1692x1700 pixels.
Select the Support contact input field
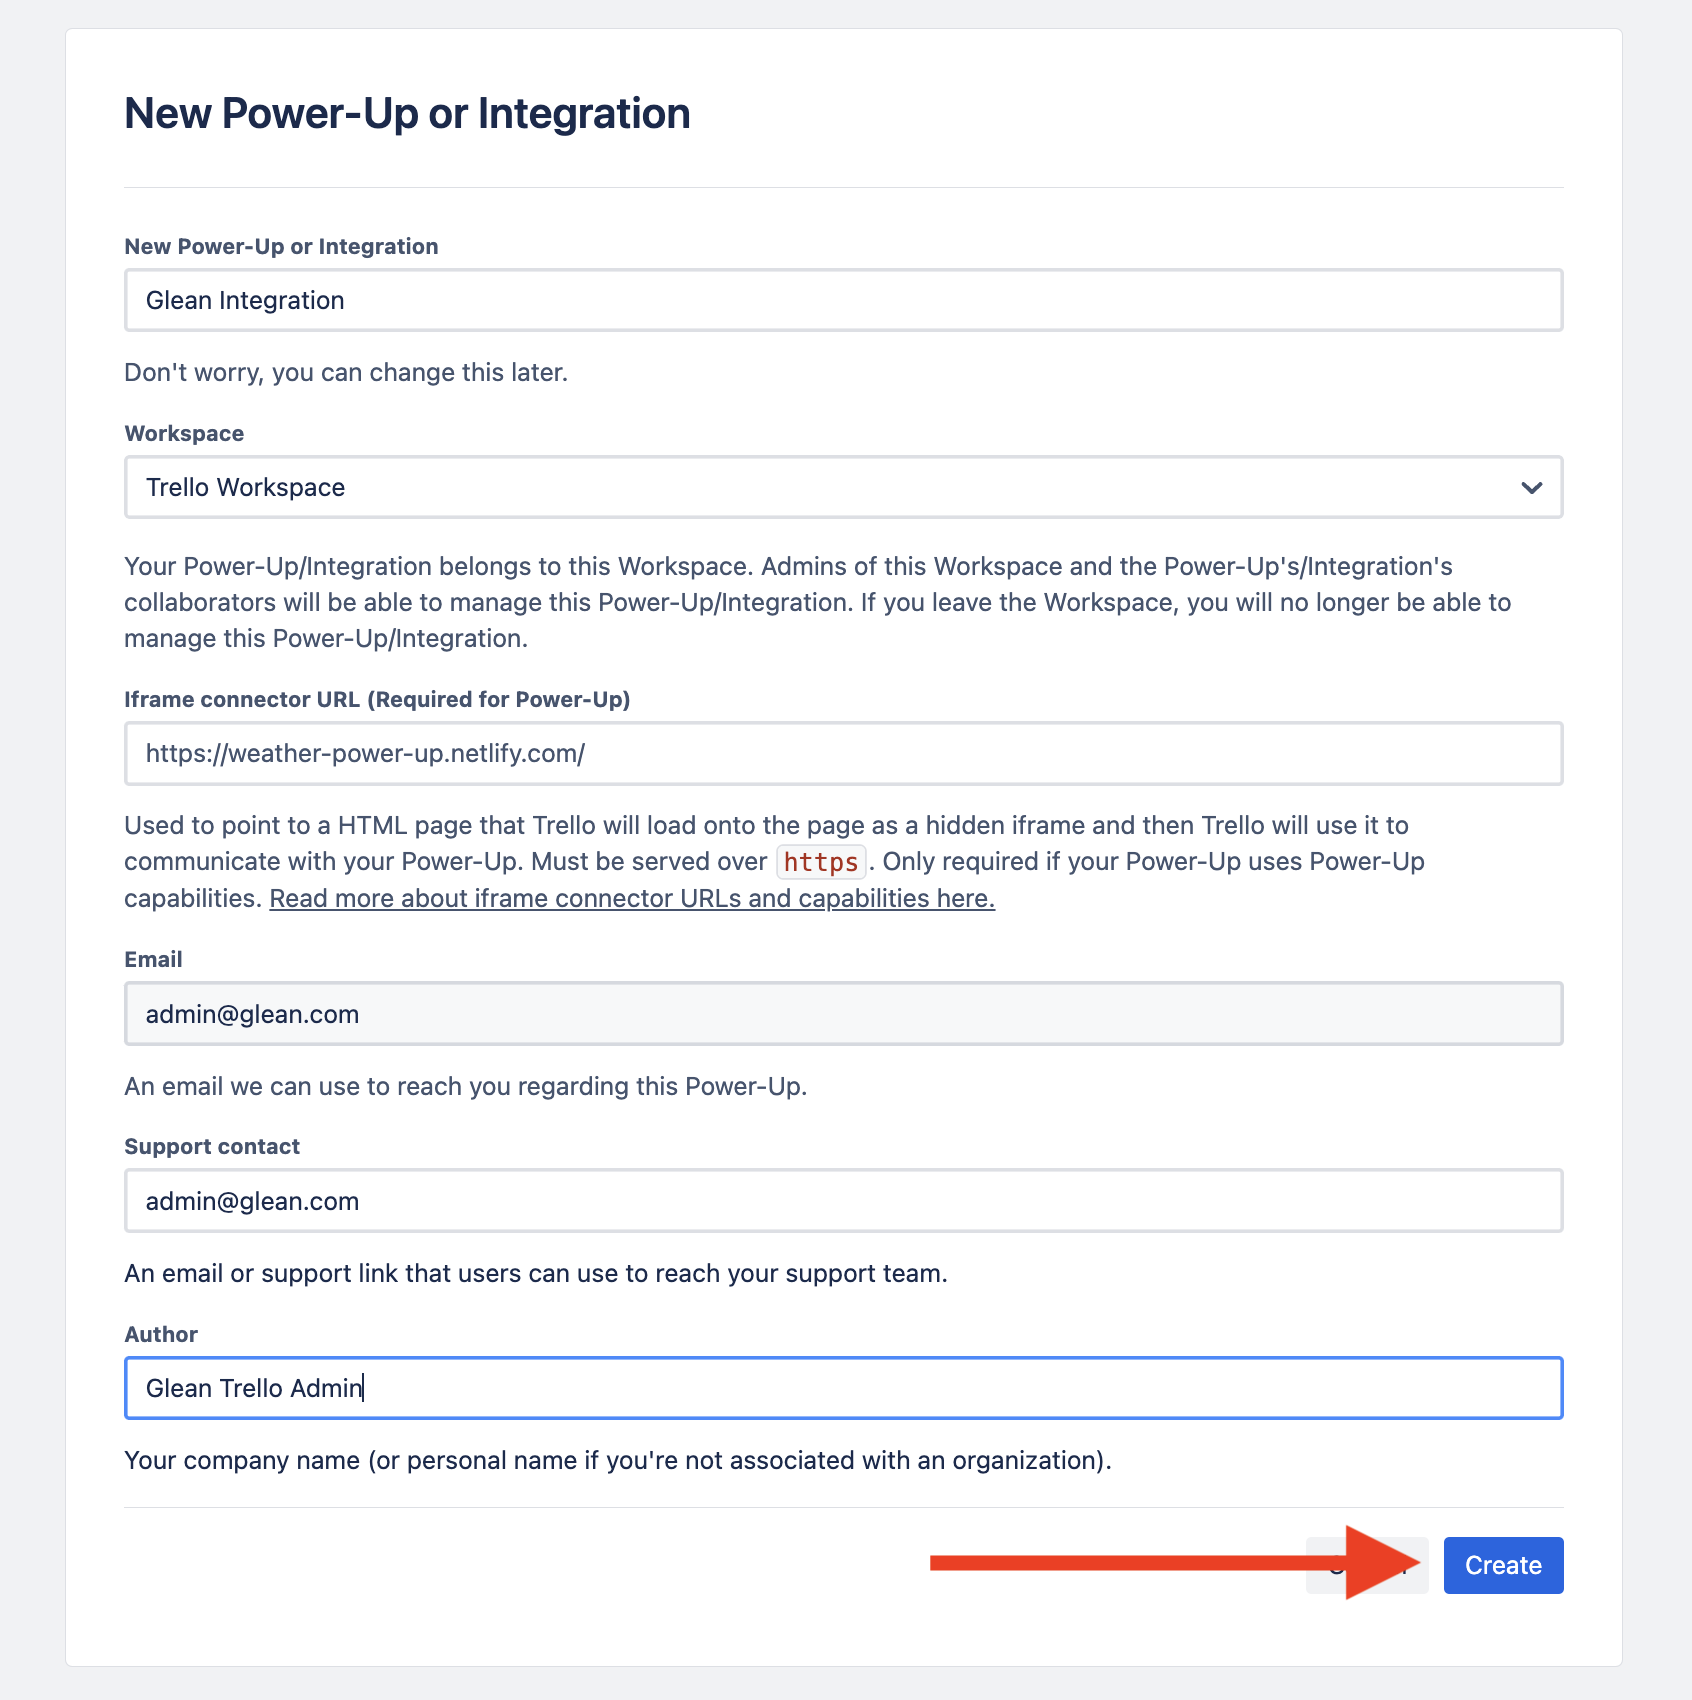[843, 1201]
